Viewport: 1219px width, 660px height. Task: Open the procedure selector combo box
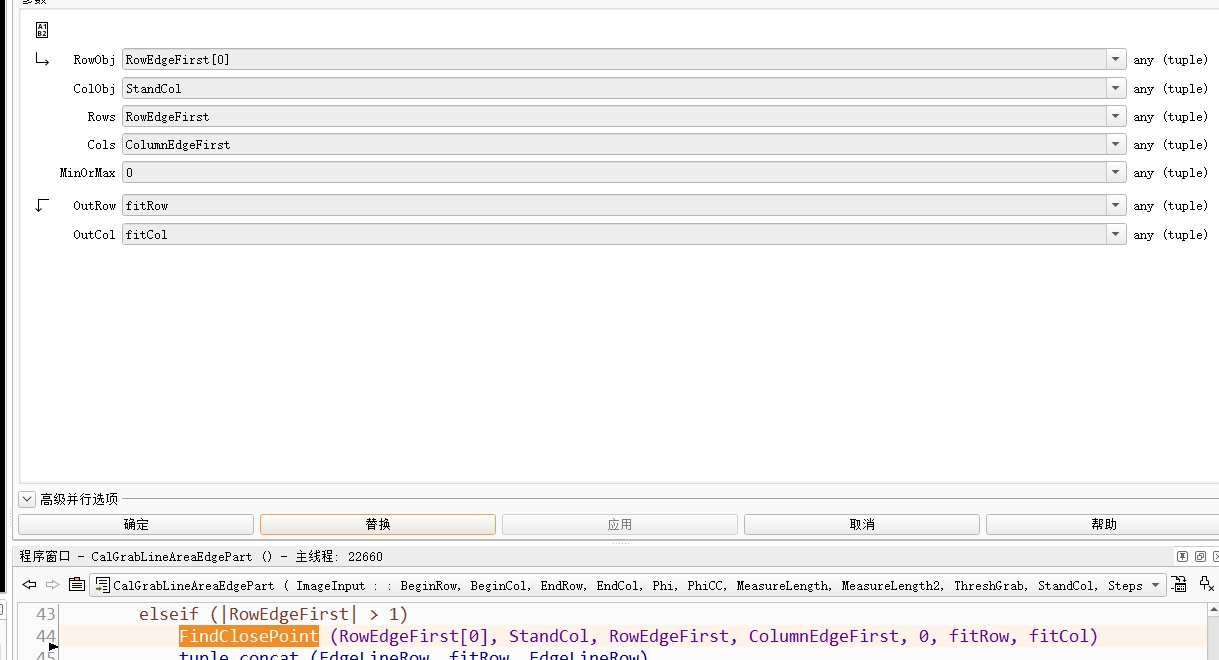tap(1155, 586)
